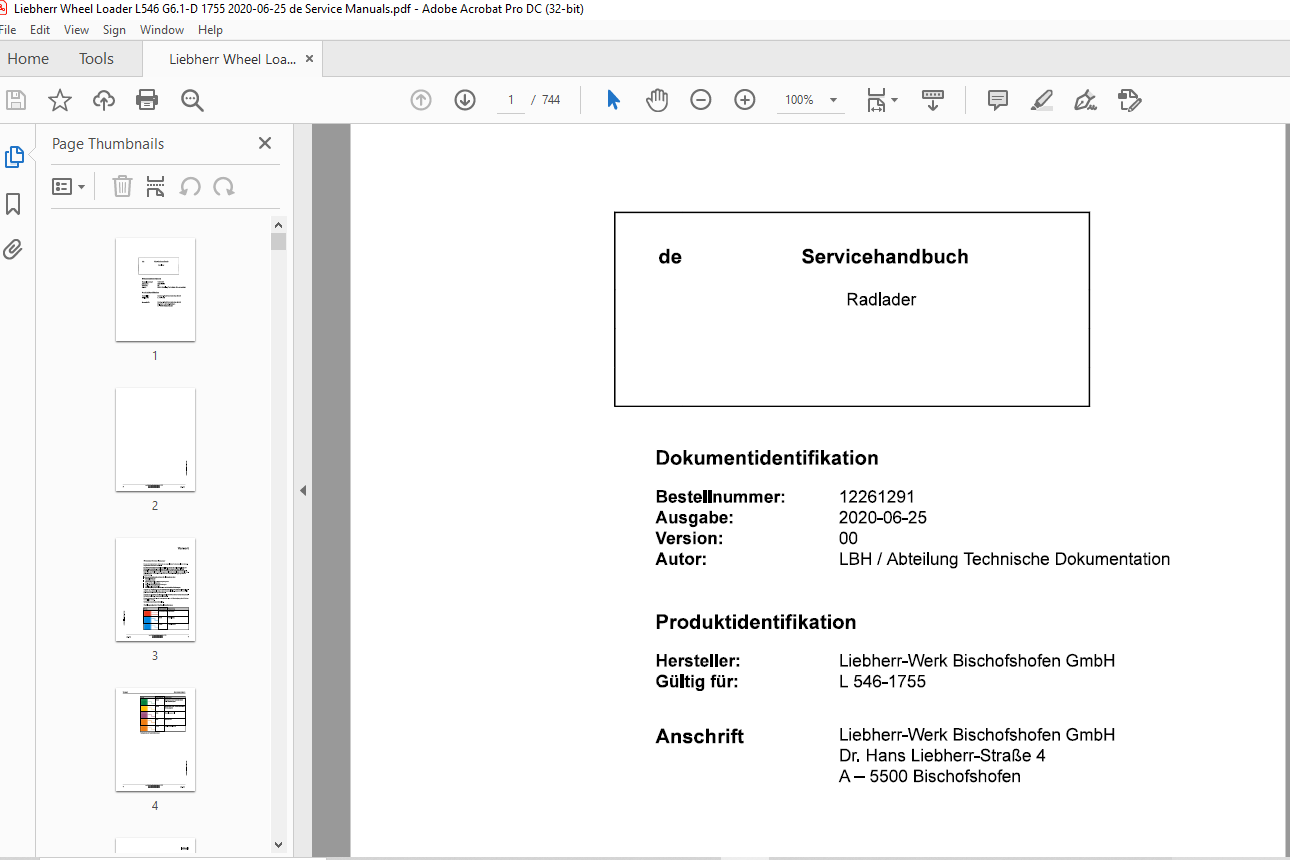Add a comment with note icon
Viewport: 1290px width, 860px height.
coord(997,100)
